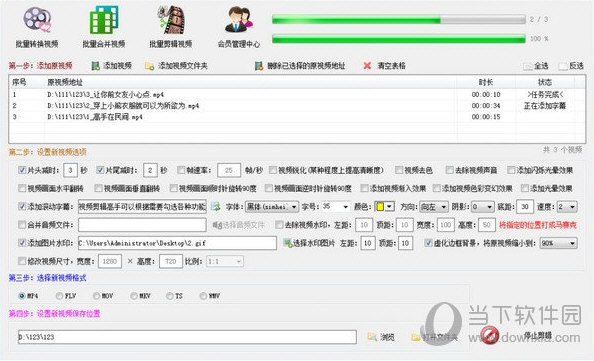Enable 添加视频色彩变幻效果 checkbox
Viewport: 594px width, 361px height.
coord(437,188)
